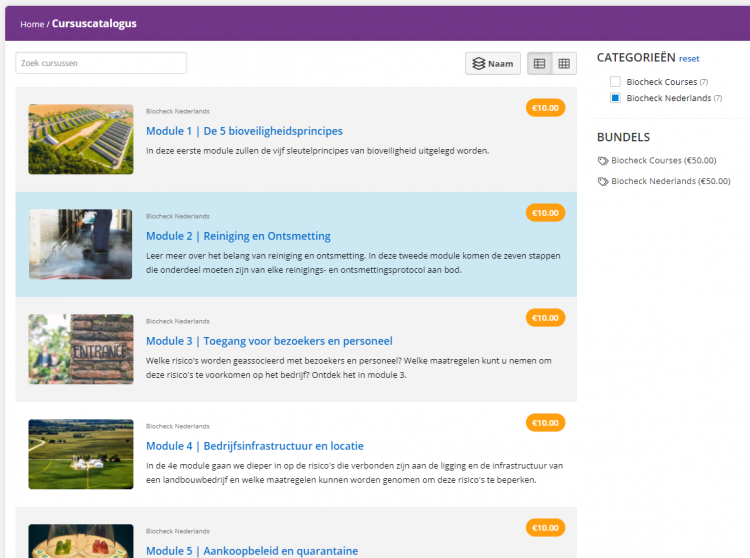Open Module 1 De 5 bioveiligheidsprincipes
Screen dimensions: 750x558
[244, 131]
